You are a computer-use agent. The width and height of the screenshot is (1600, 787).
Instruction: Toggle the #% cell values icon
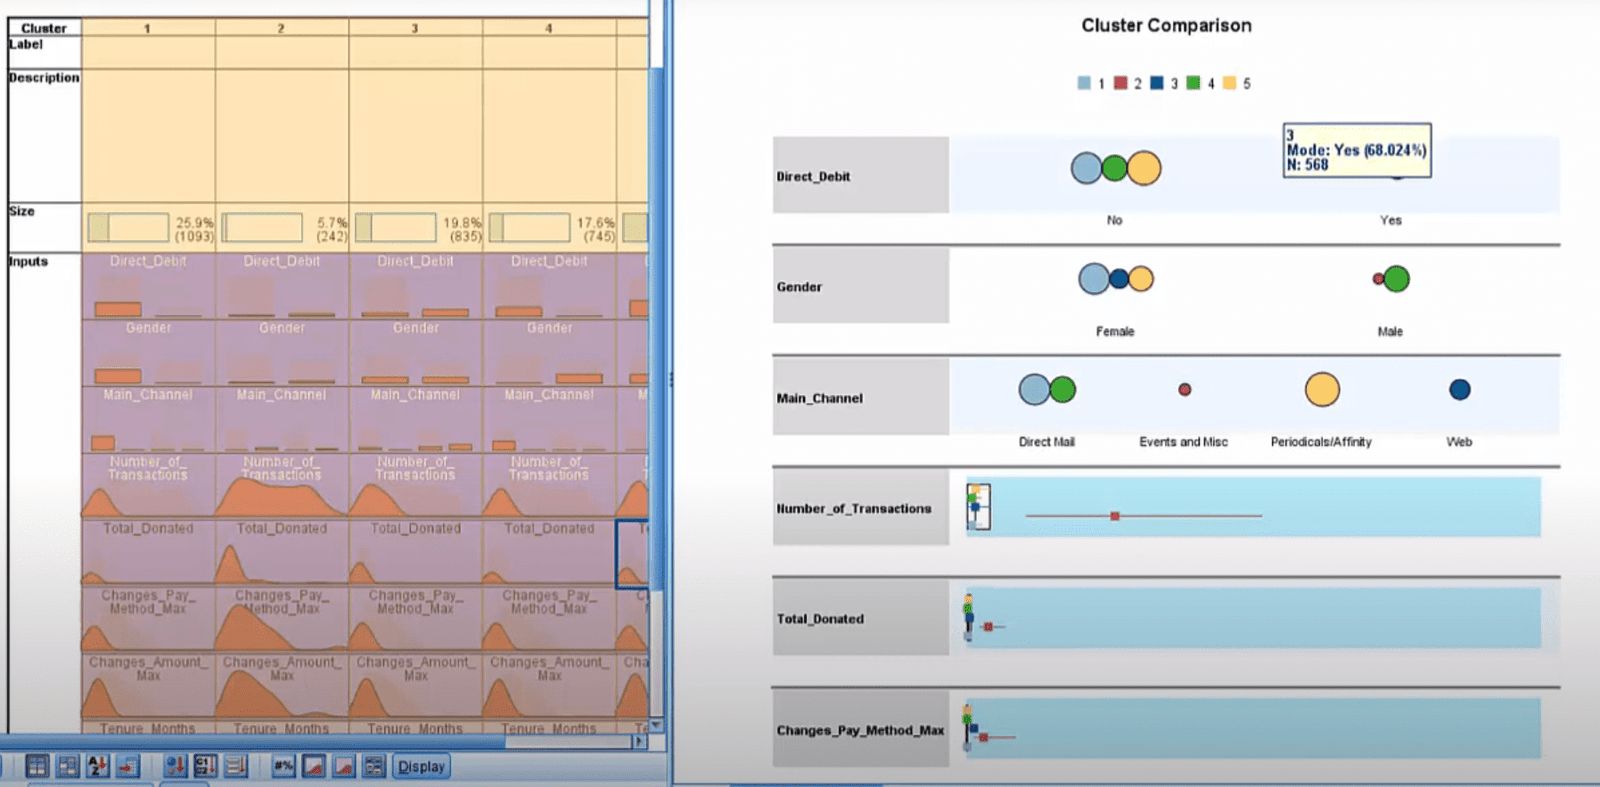[284, 767]
